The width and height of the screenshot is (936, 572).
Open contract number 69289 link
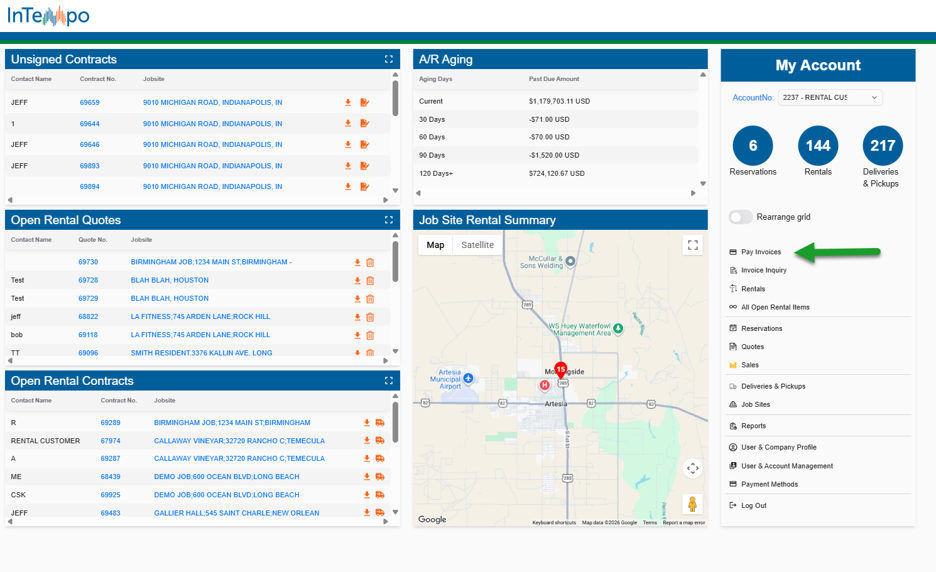(110, 423)
